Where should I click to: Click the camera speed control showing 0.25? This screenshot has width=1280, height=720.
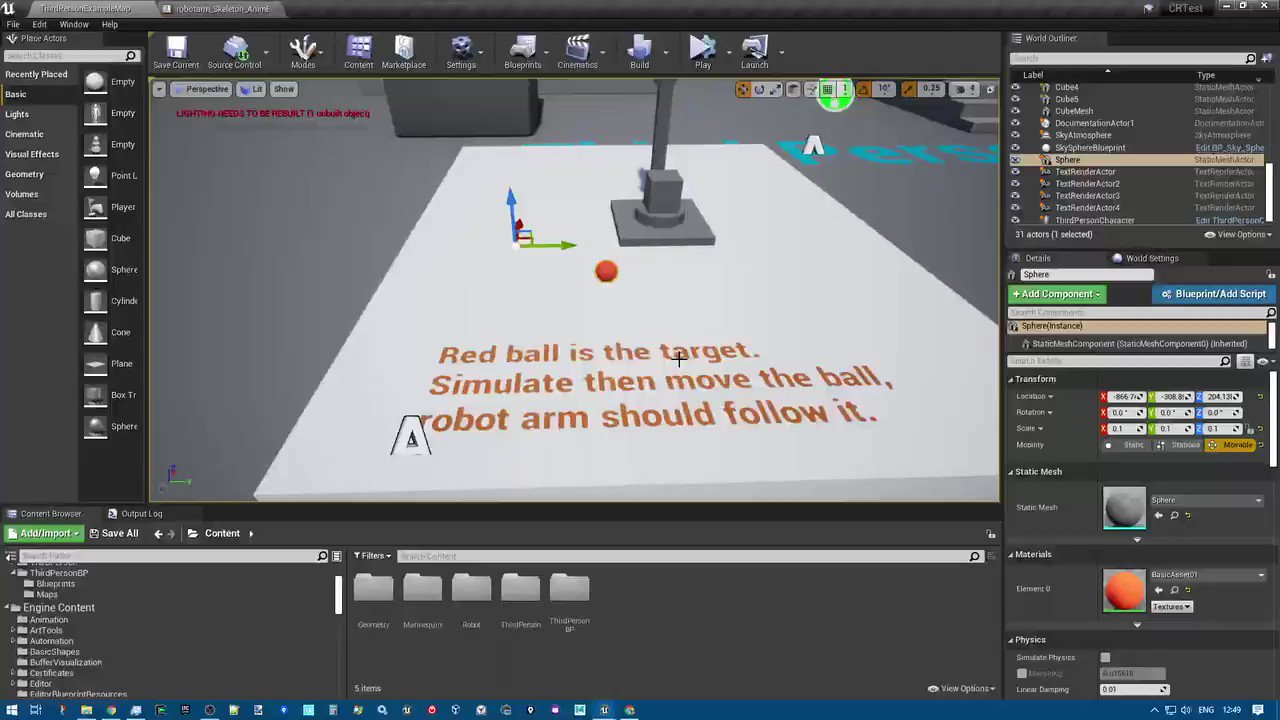(x=930, y=89)
